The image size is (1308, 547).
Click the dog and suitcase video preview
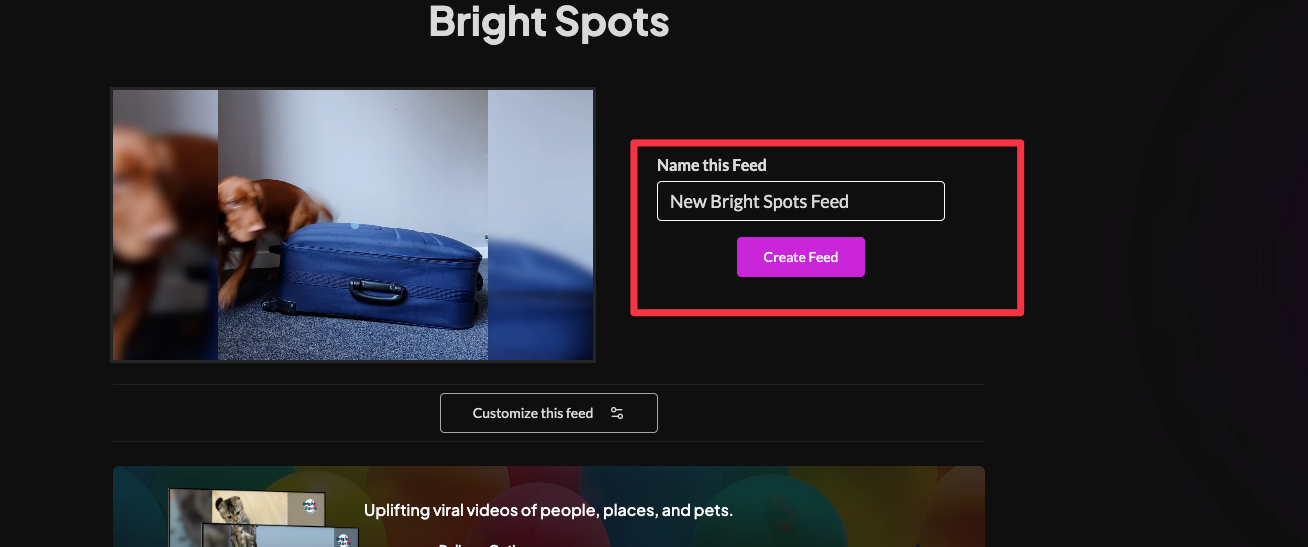(x=353, y=224)
